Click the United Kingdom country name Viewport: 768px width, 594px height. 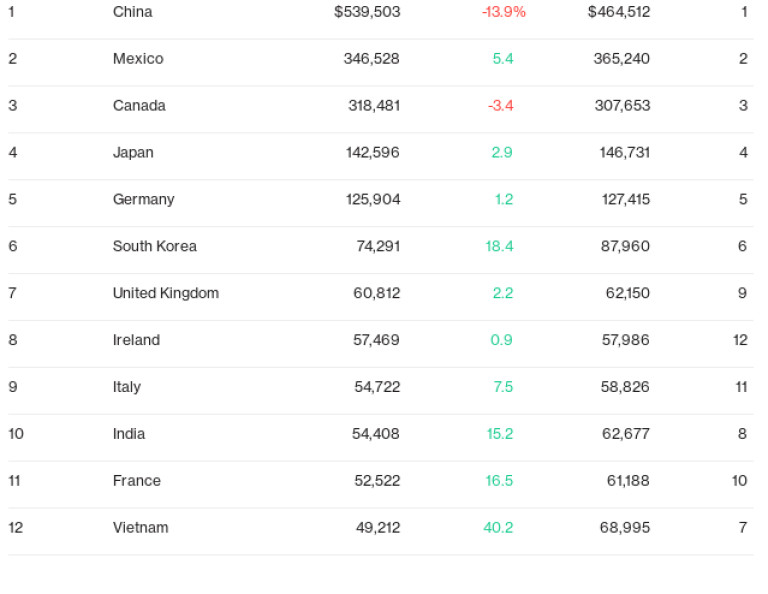tap(165, 294)
